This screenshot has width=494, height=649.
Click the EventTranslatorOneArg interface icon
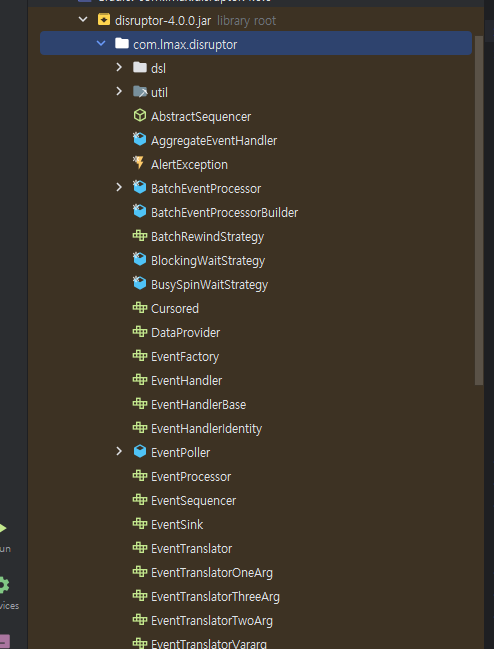tap(140, 572)
